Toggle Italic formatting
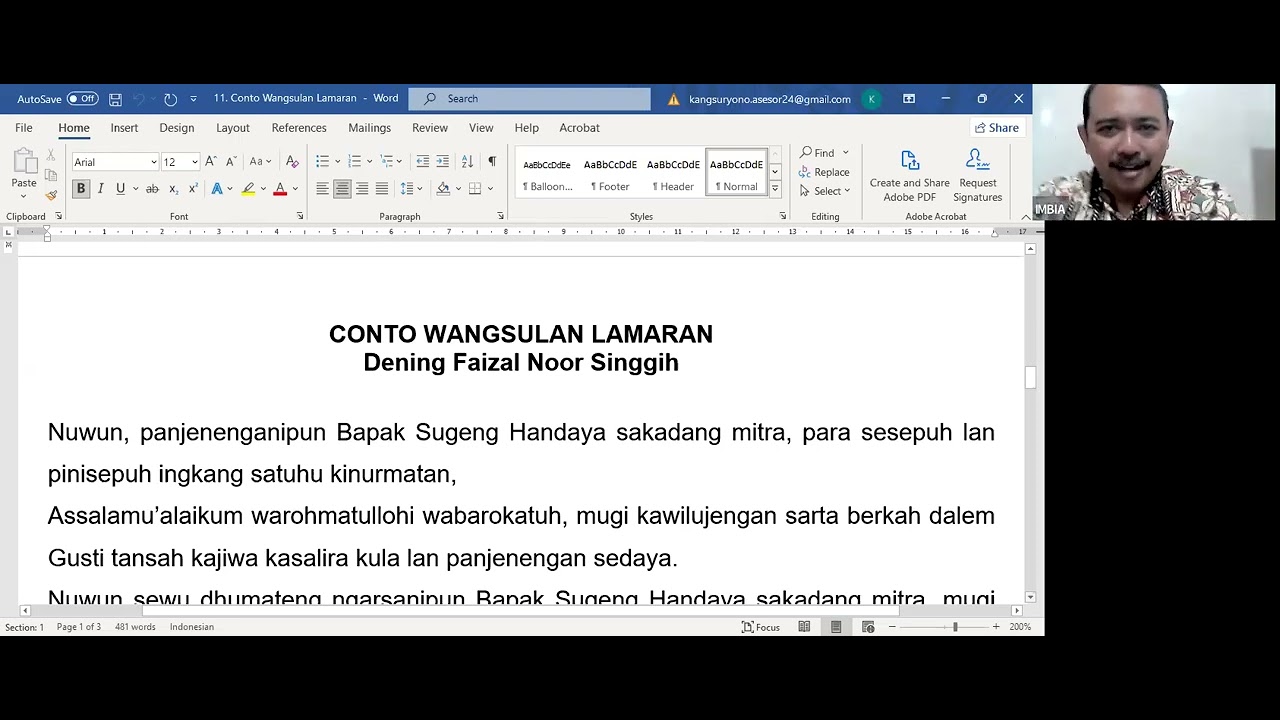Image resolution: width=1280 pixels, height=720 pixels. 100,189
